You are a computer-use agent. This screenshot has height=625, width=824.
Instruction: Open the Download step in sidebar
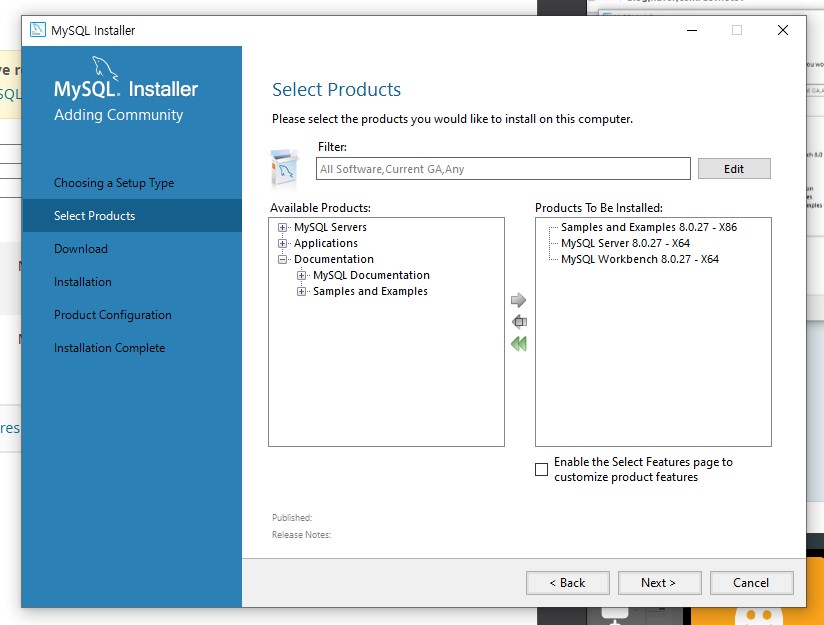coord(81,249)
